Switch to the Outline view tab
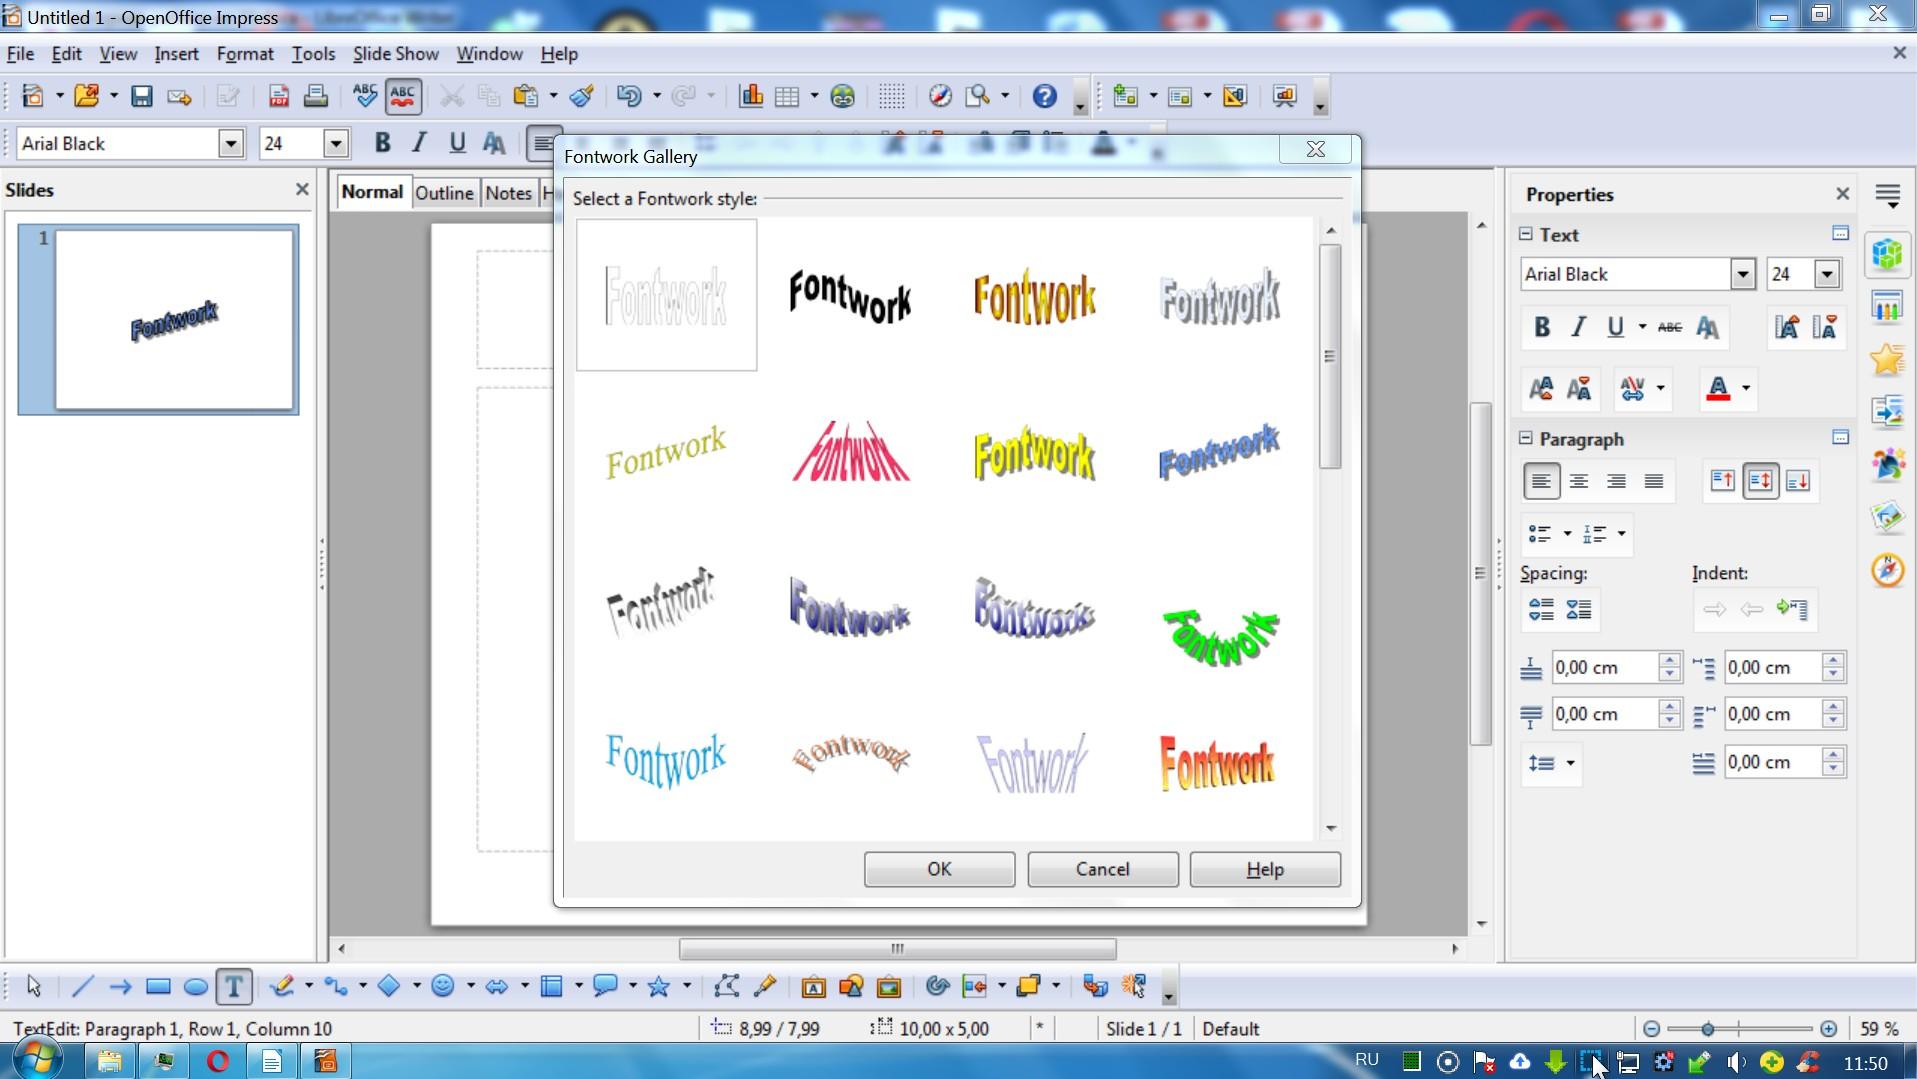 click(x=444, y=193)
